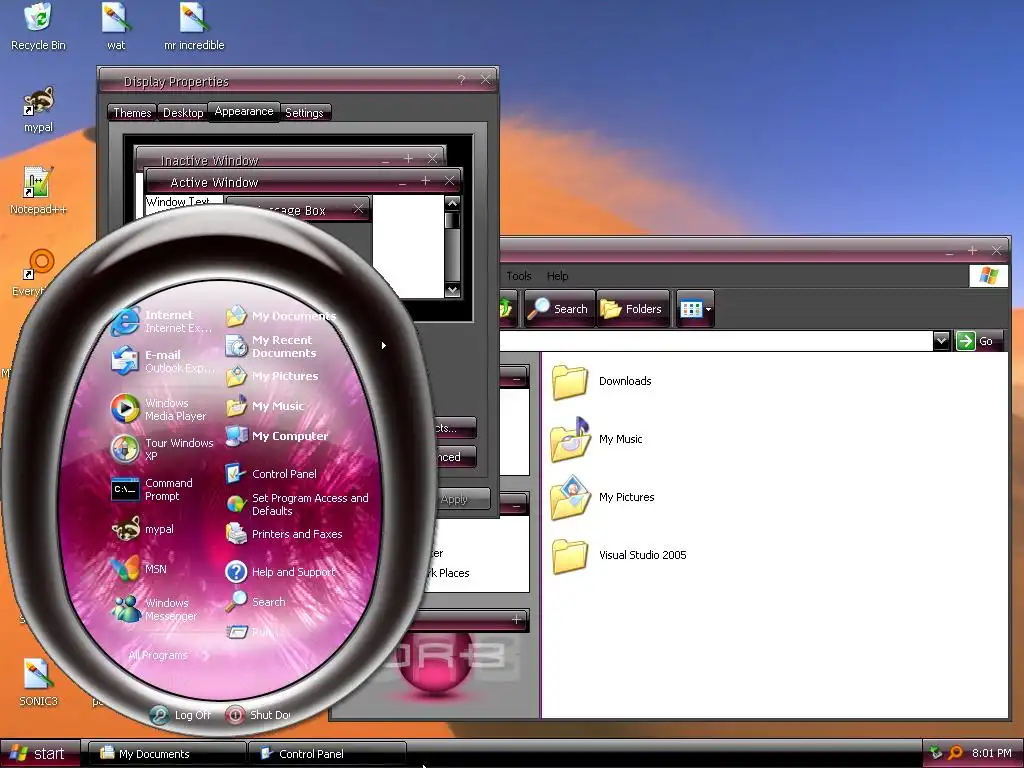Select Visual Studio 2005 folder
Image resolution: width=1024 pixels, height=768 pixels.
(618, 555)
